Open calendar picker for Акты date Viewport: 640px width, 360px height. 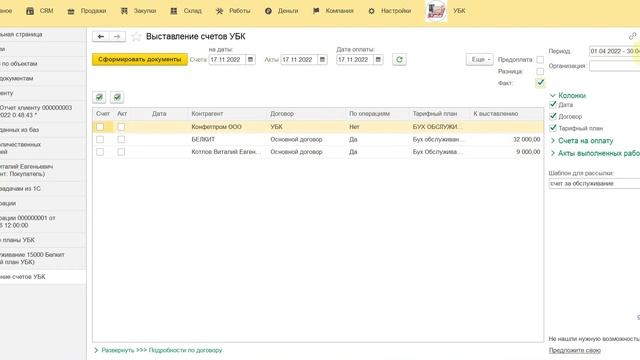pos(322,60)
